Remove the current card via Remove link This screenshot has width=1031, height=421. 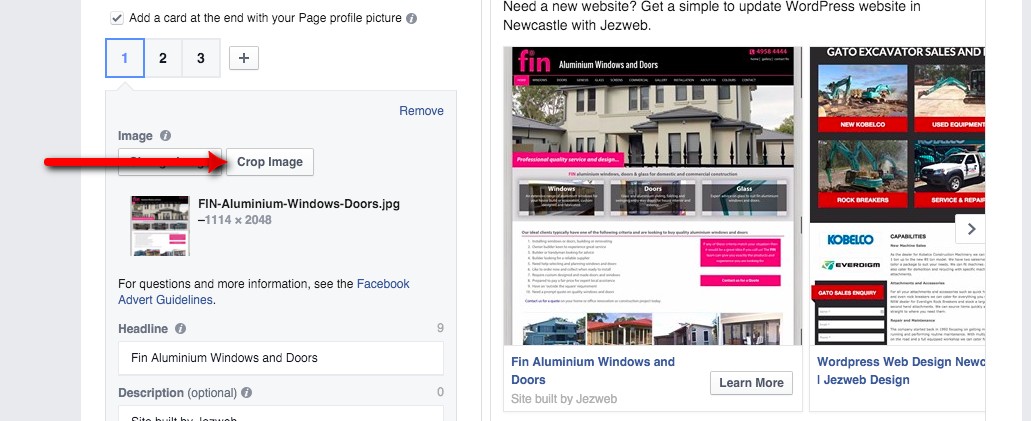tap(421, 111)
